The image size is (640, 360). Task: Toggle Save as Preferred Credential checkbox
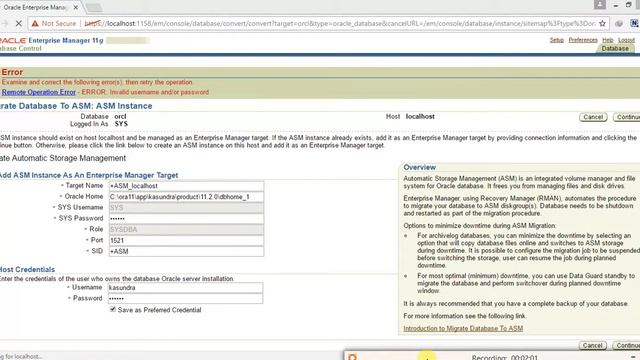(113, 309)
